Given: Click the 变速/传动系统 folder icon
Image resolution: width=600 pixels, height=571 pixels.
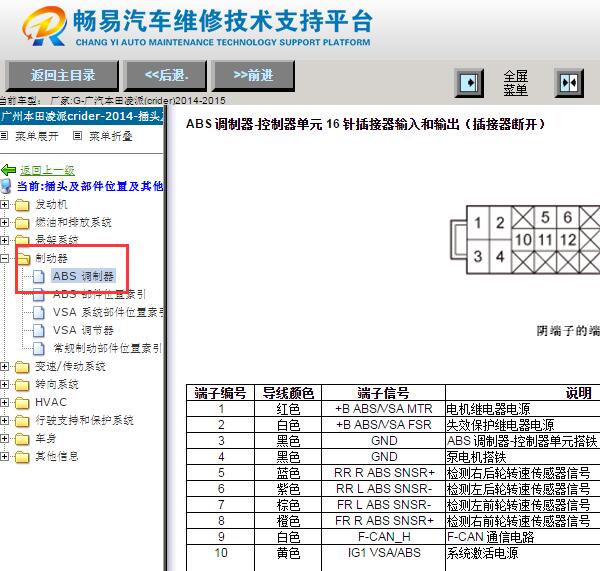Looking at the screenshot, I should [22, 367].
